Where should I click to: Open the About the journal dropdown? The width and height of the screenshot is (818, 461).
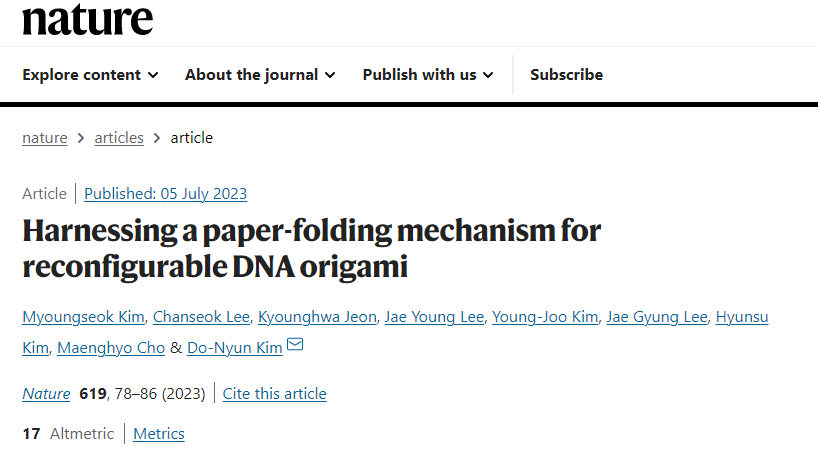260,74
